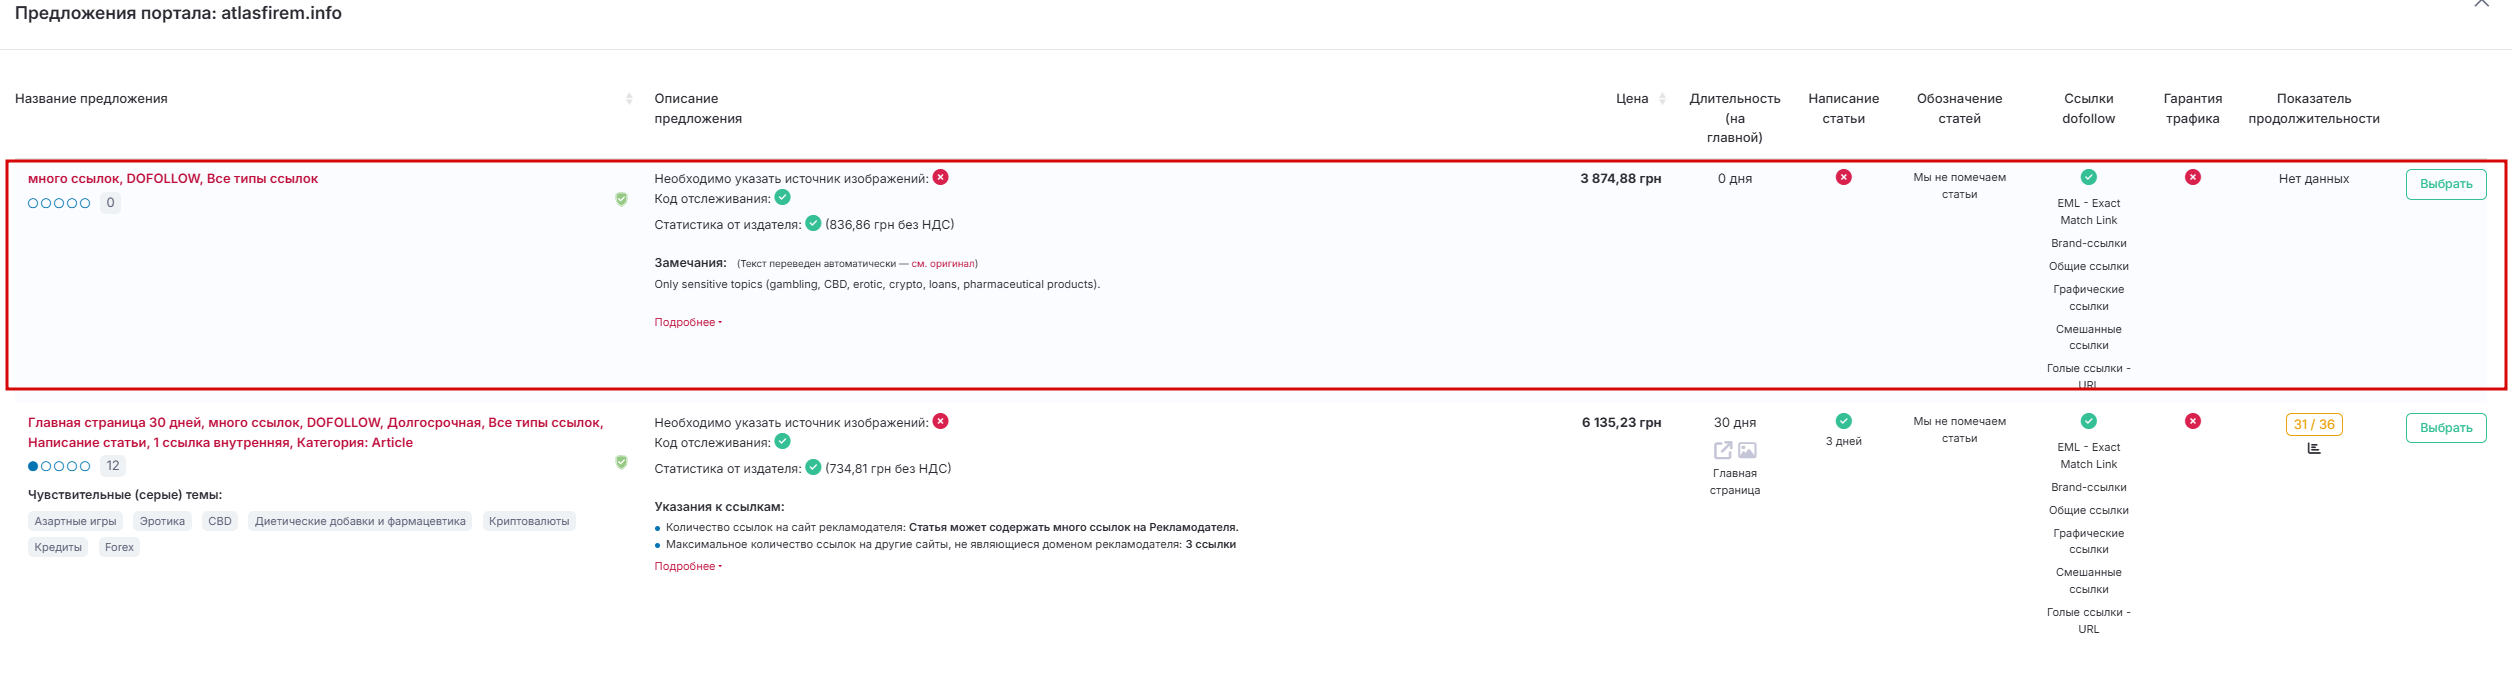Click green shield icon in second offer row
The height and width of the screenshot is (678, 2512).
click(x=621, y=462)
